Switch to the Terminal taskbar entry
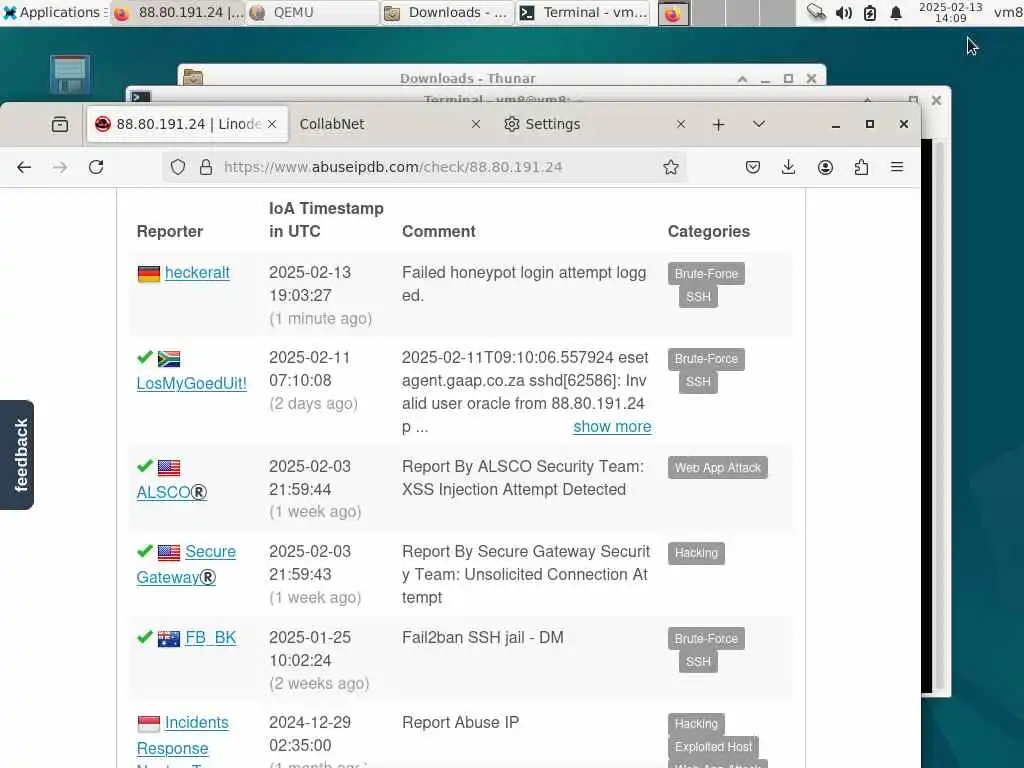Viewport: 1024px width, 768px height. 583,12
